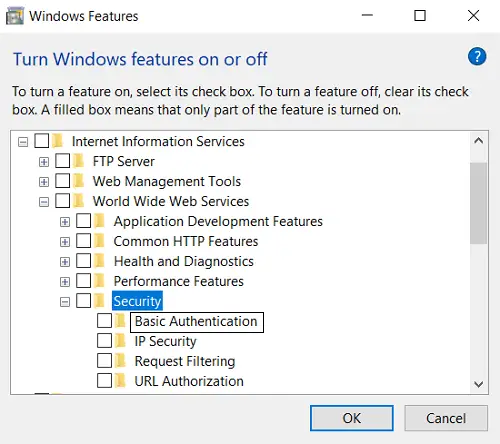Screen dimensions: 500x444
Task: Click the folder icon next to IP Security
Action: pyautogui.click(x=120, y=341)
